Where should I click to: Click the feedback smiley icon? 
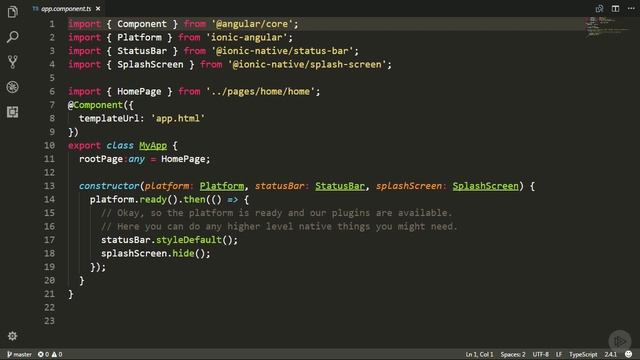629,354
